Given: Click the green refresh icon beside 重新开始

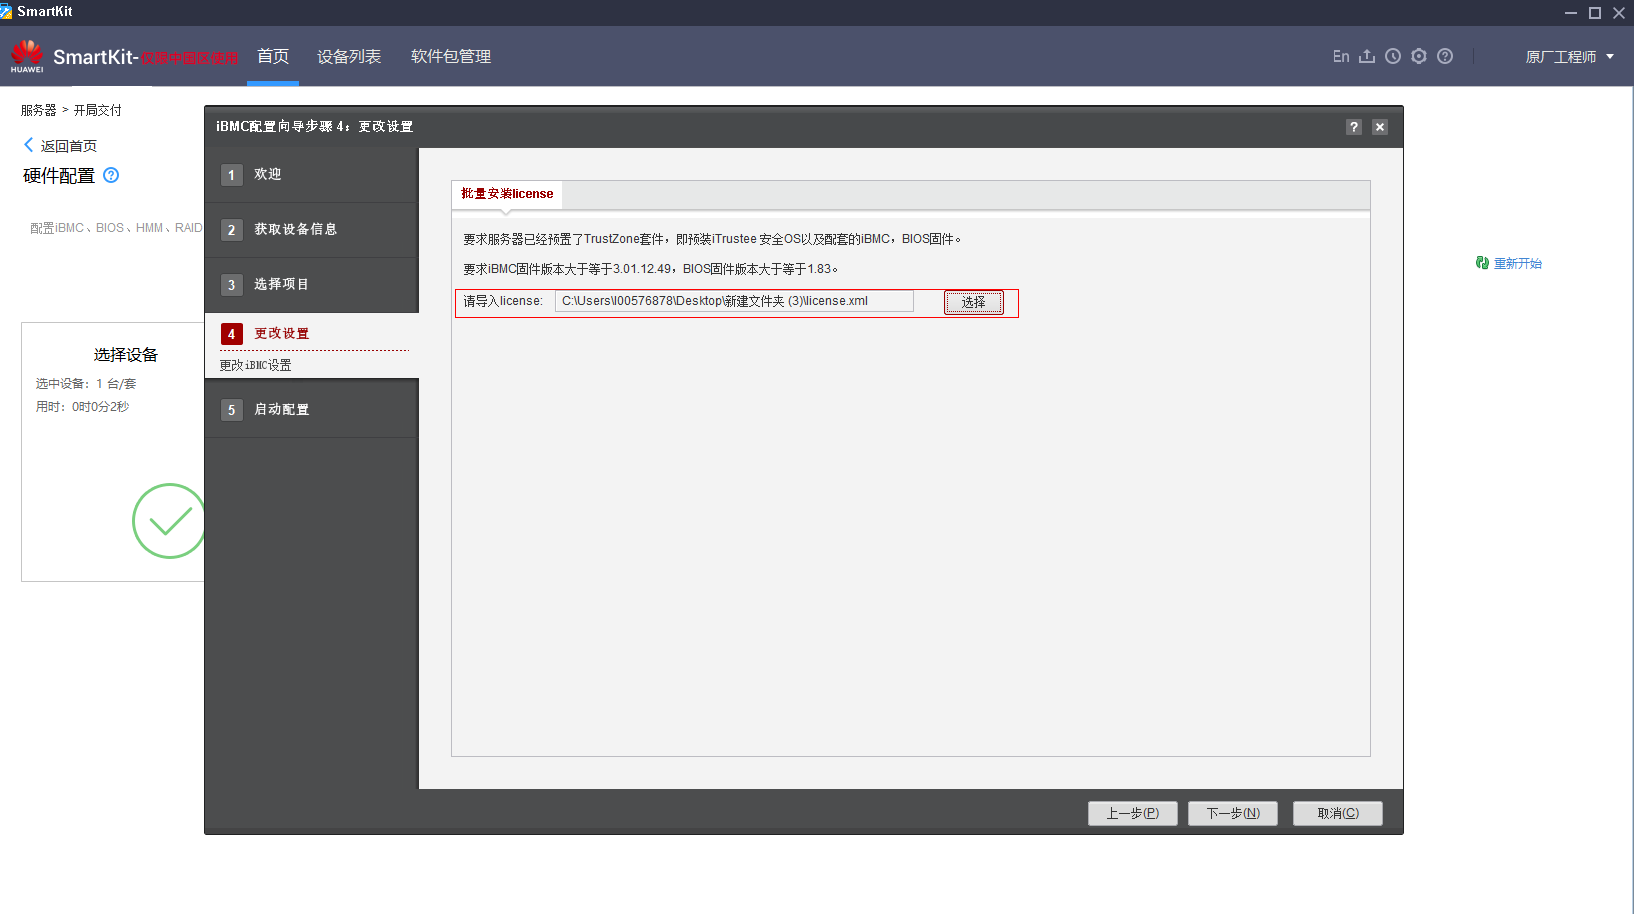Looking at the screenshot, I should [x=1482, y=263].
